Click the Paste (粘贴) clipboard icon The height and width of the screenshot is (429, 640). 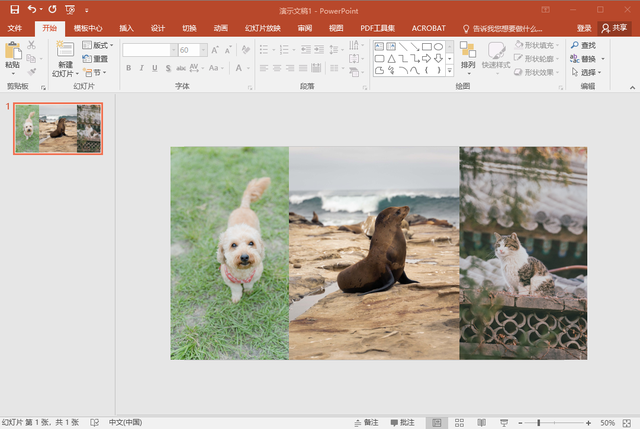tap(12, 50)
